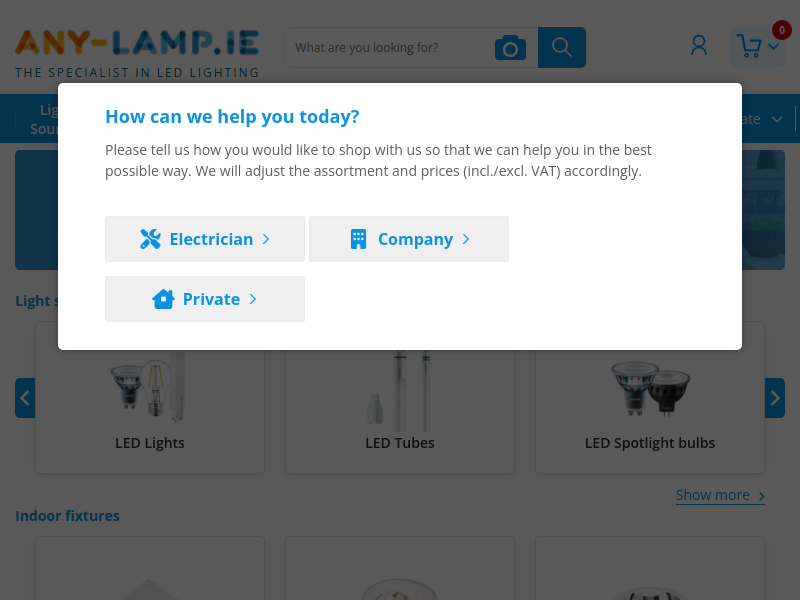This screenshot has width=800, height=600.
Task: Expand the cart dropdown chevron
Action: pos(773,47)
